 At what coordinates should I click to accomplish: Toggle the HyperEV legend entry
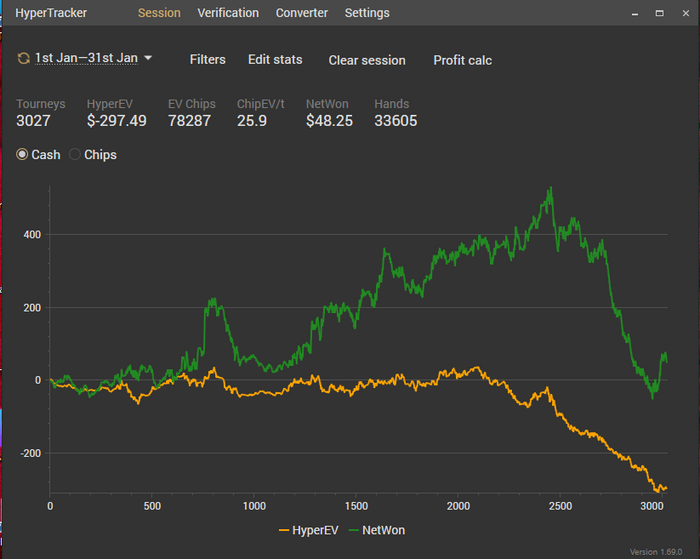pos(308,530)
